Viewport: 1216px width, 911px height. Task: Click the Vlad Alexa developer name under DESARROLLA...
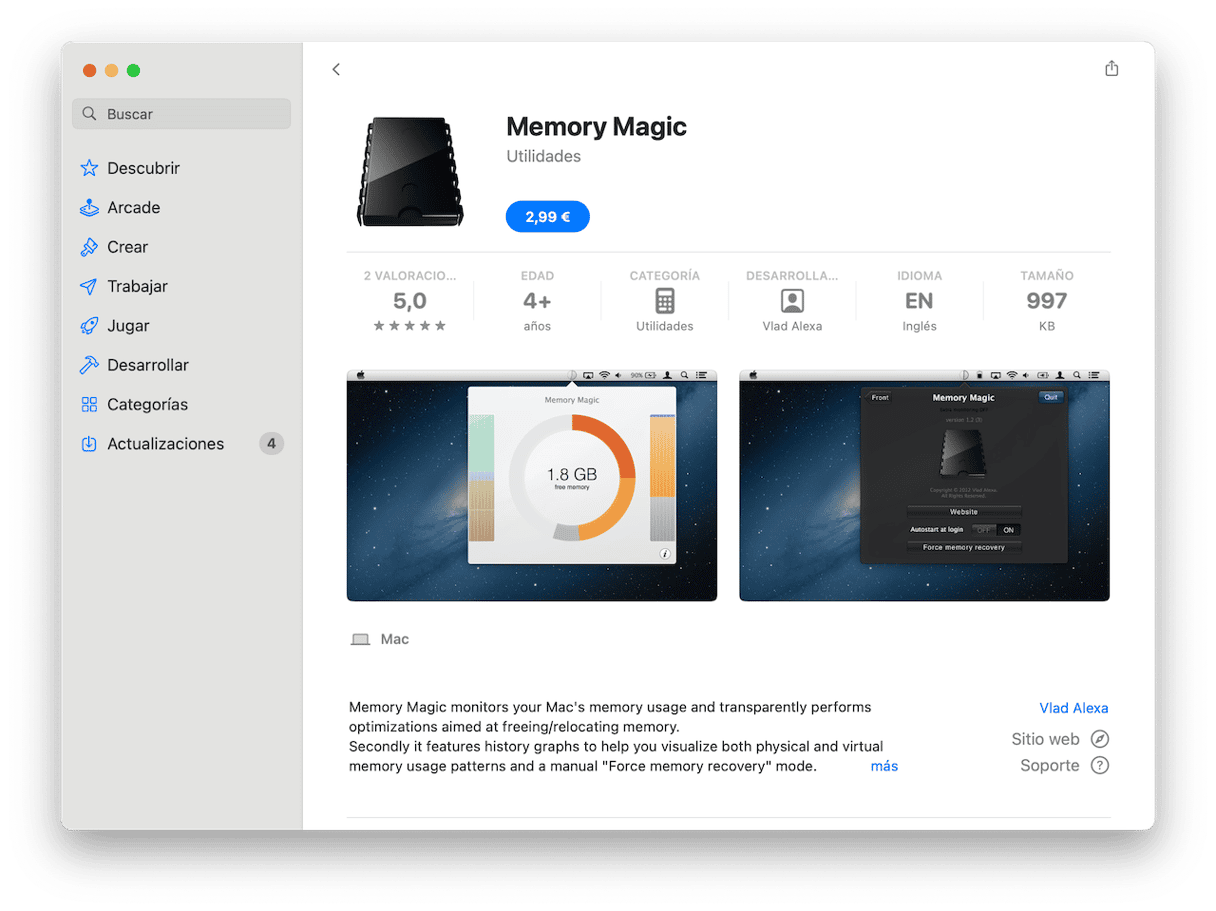click(x=792, y=327)
